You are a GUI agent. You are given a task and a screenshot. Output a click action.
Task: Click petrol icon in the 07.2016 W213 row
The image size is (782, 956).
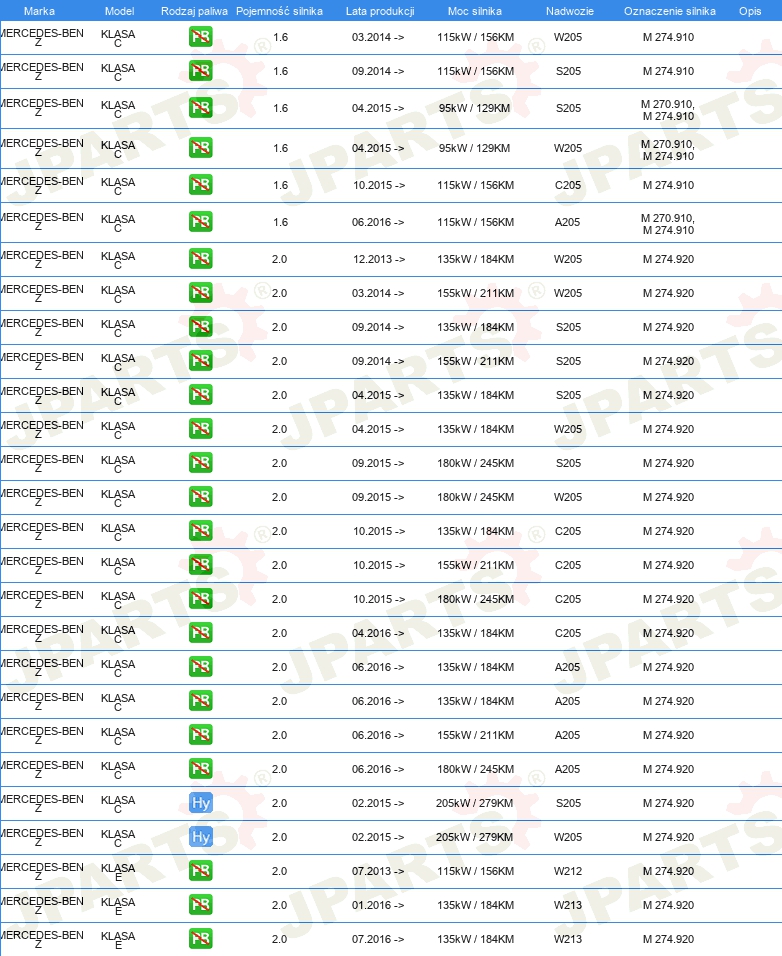coord(201,939)
